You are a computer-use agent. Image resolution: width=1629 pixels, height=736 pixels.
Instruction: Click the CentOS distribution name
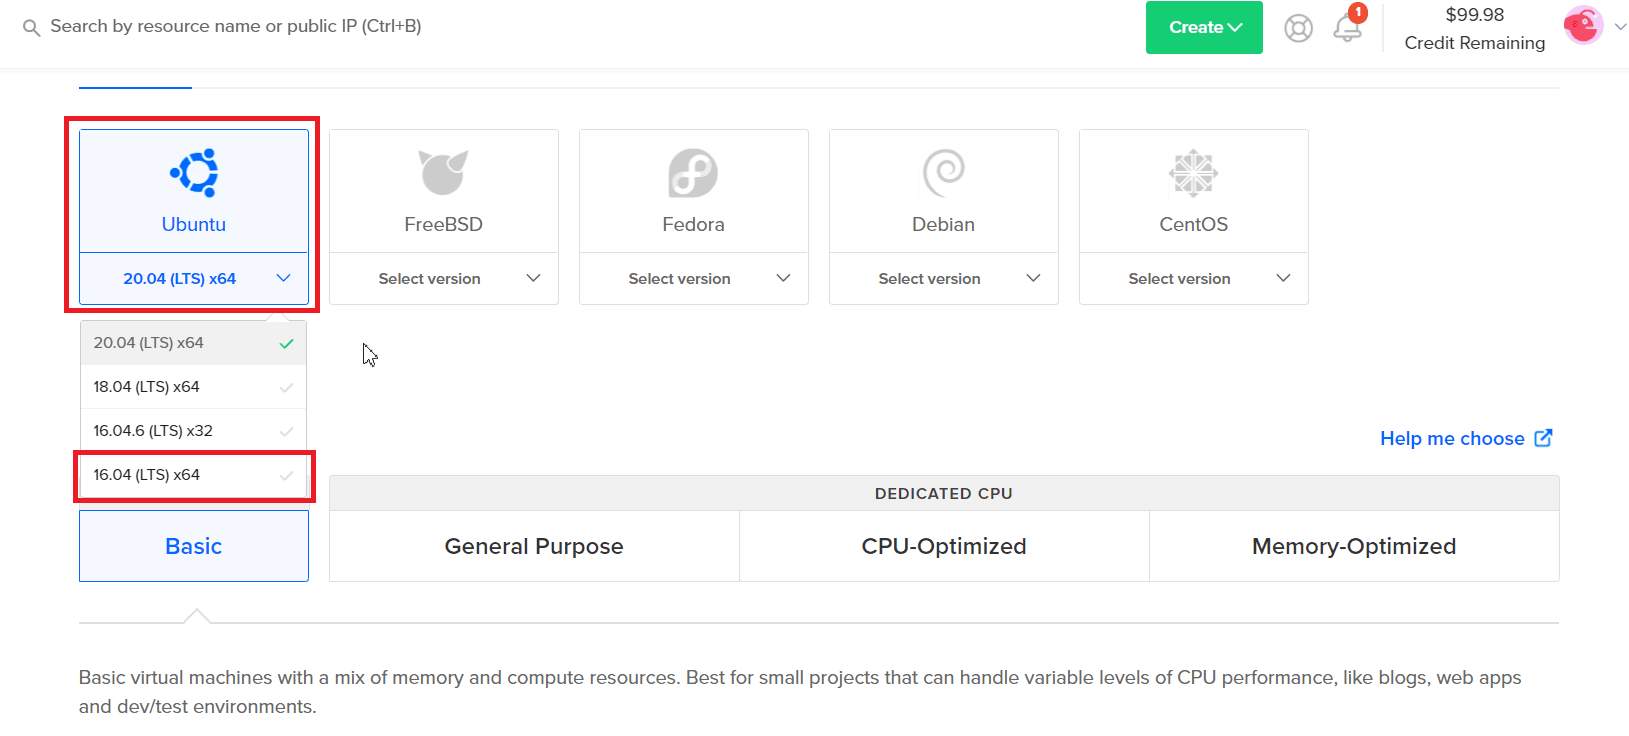tap(1194, 224)
